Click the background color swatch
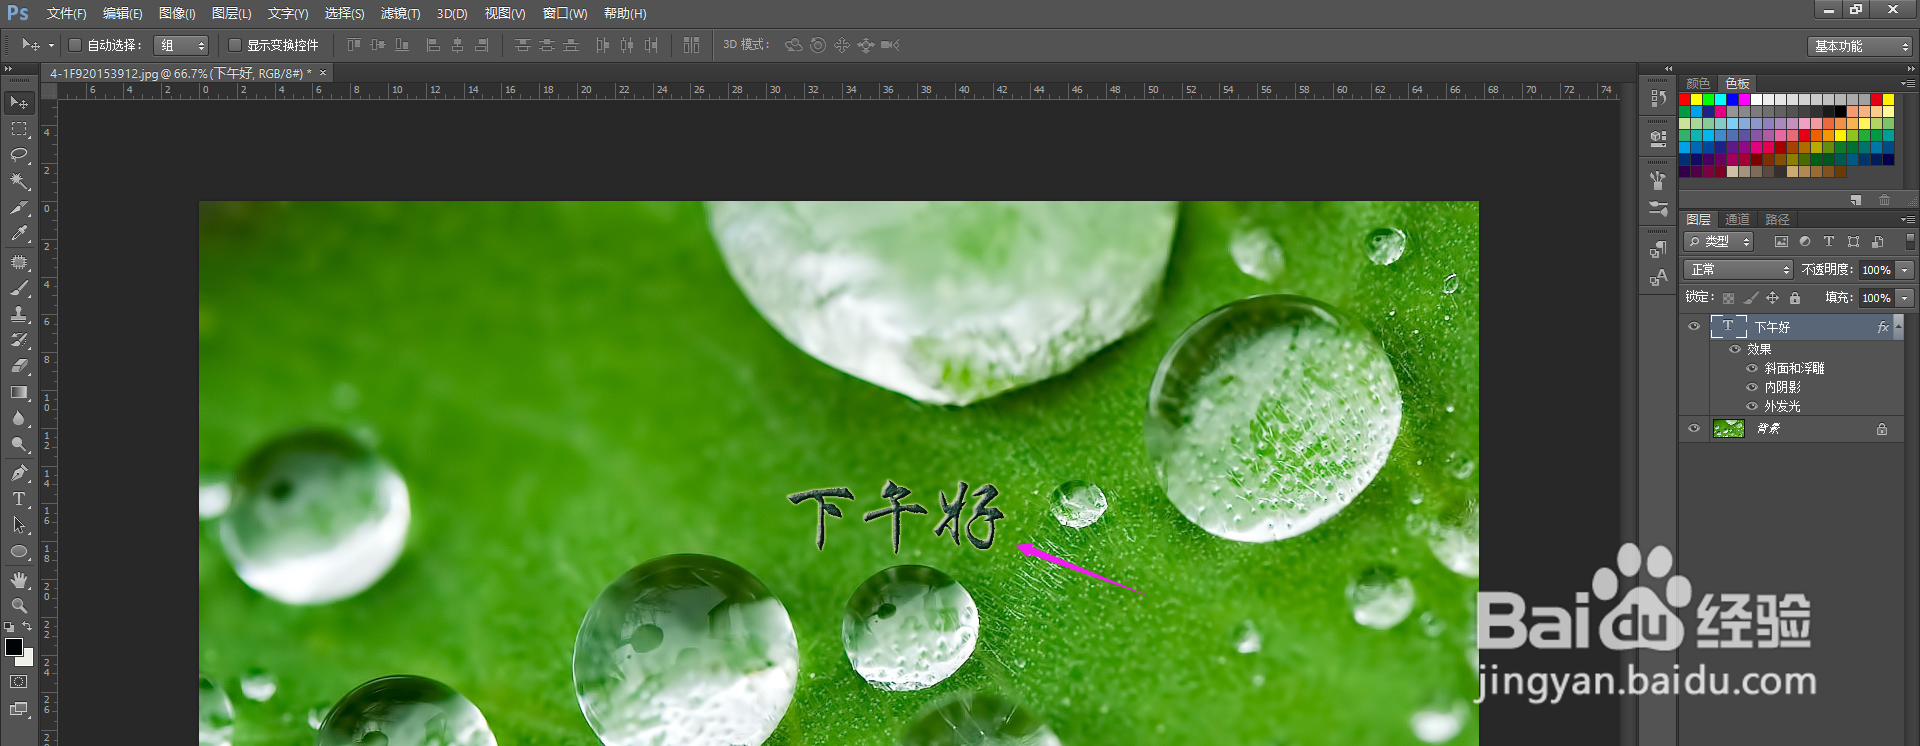This screenshot has height=746, width=1920. pos(27,659)
